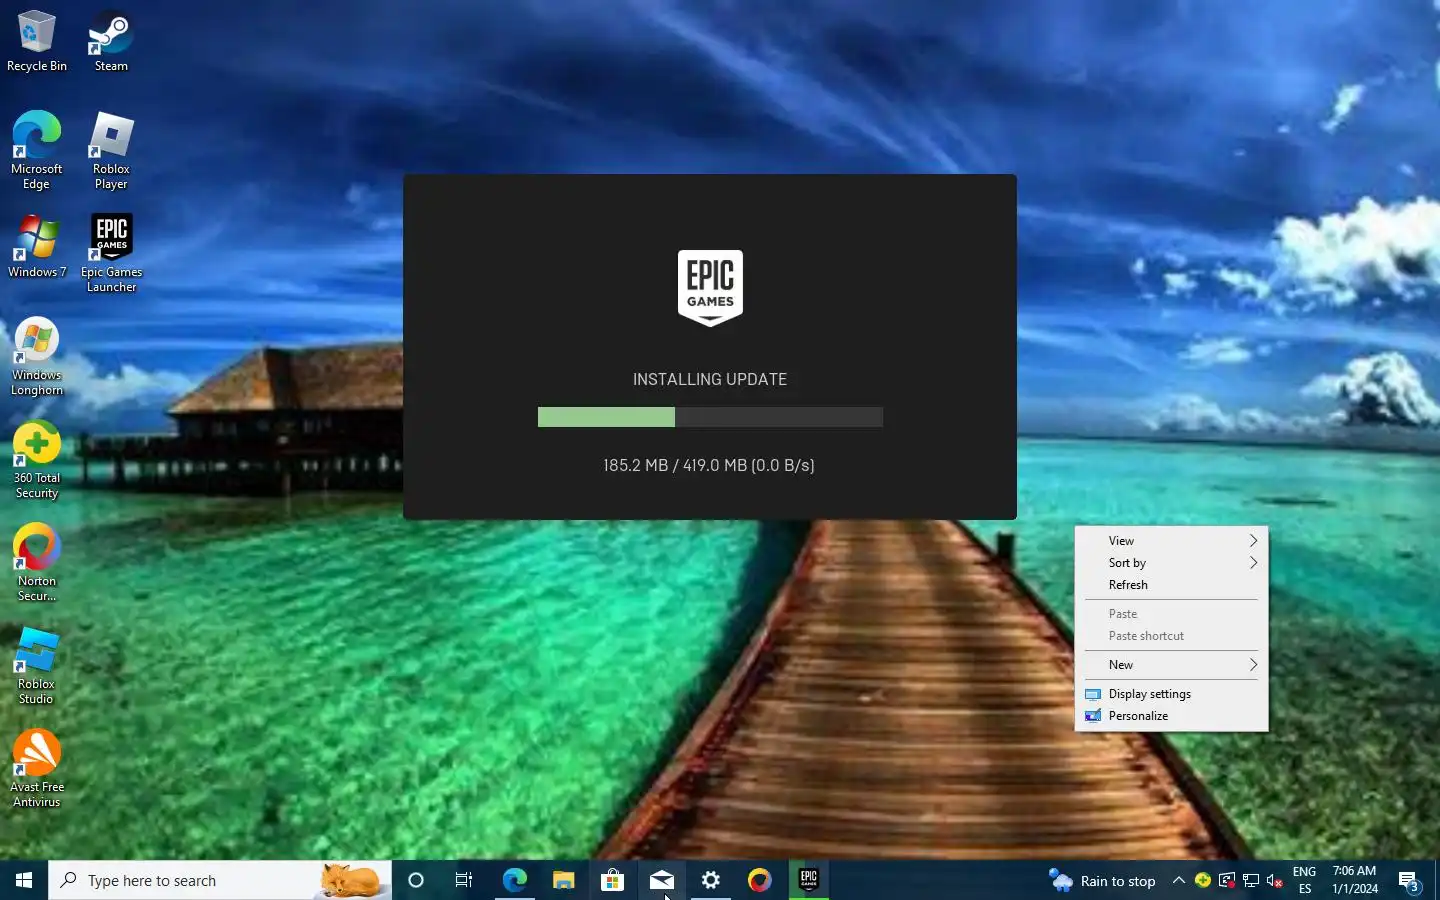Show hidden tray icons with the chevron
Viewport: 1440px width, 900px height.
1179,880
